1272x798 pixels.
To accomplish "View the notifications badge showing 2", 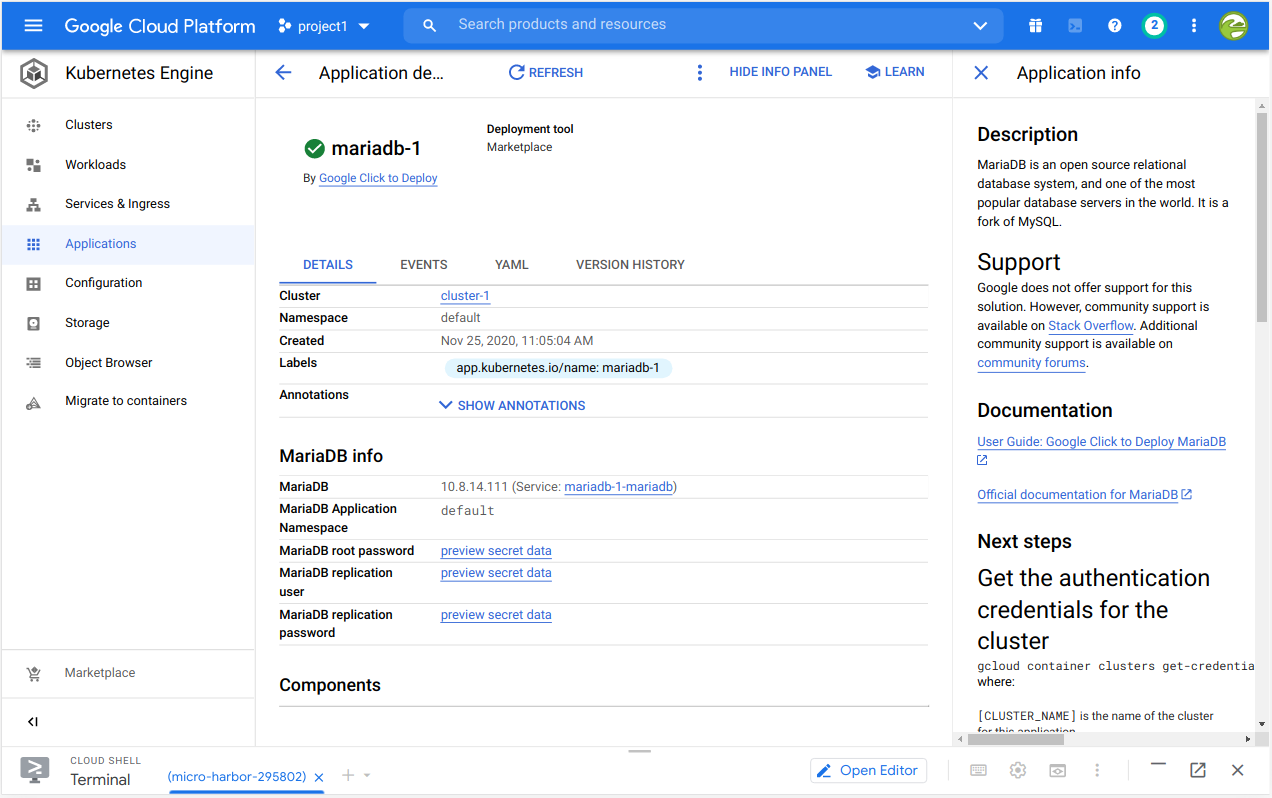I will [1154, 26].
